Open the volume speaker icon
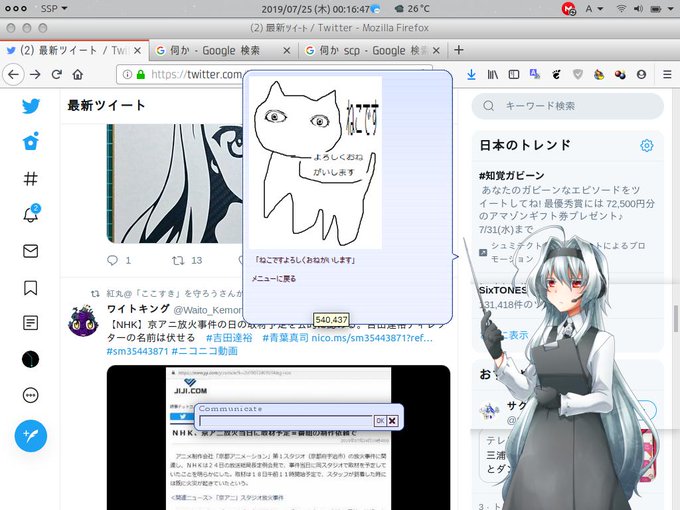 [x=638, y=9]
